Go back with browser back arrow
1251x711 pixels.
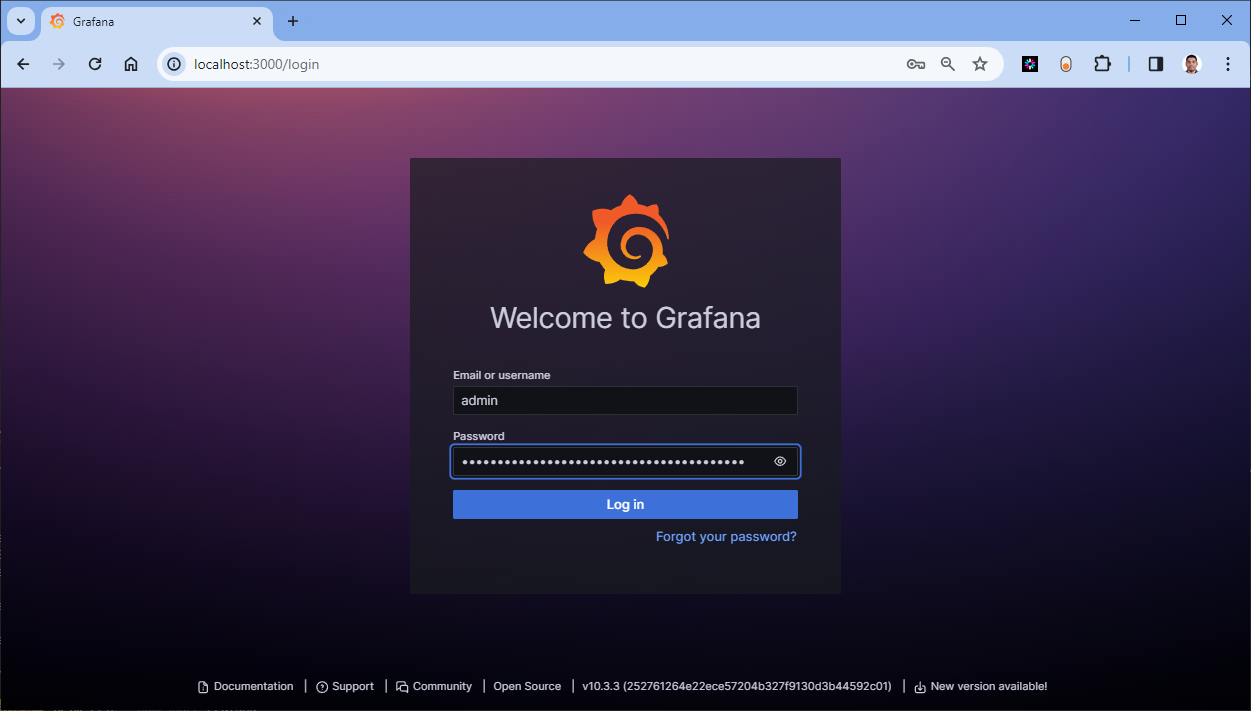click(24, 64)
